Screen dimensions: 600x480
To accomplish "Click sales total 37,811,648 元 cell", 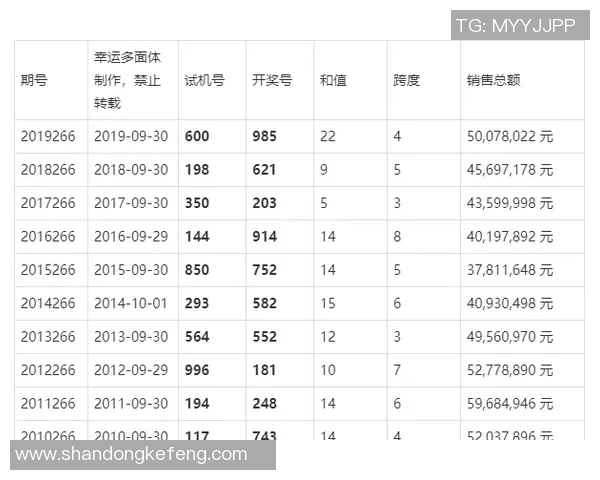I will coord(509,270).
